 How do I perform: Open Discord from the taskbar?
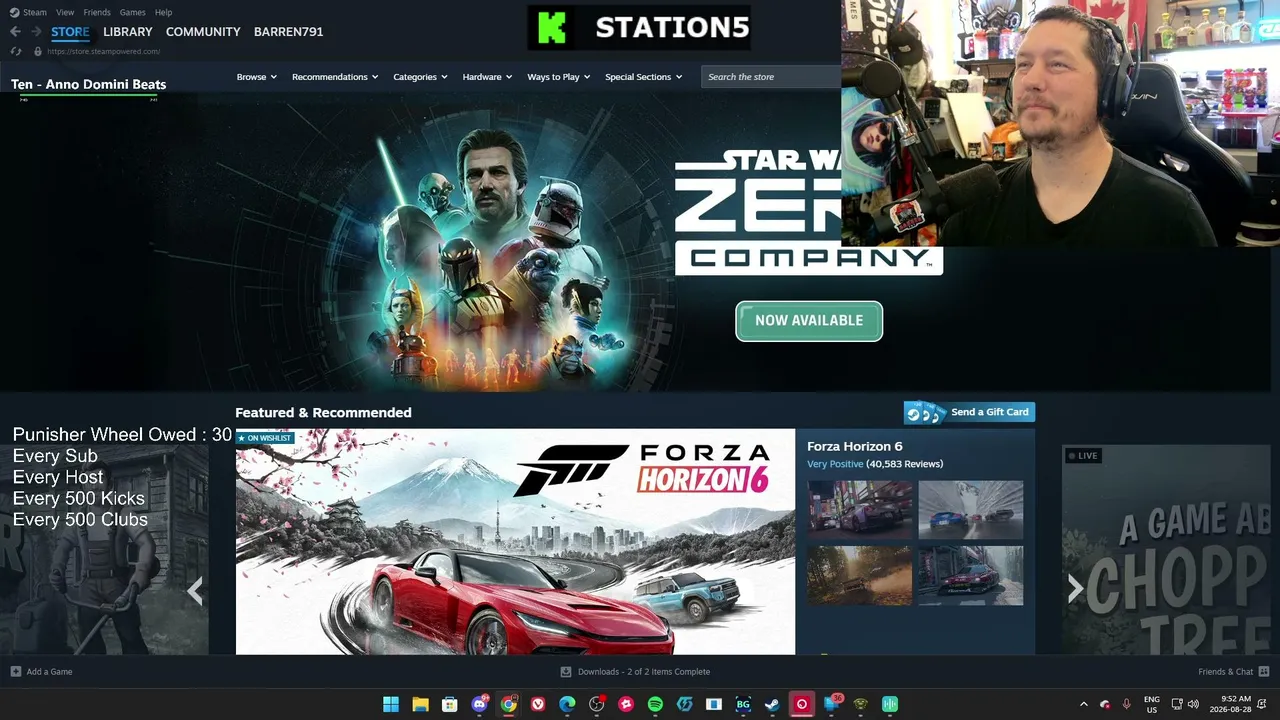[x=479, y=704]
